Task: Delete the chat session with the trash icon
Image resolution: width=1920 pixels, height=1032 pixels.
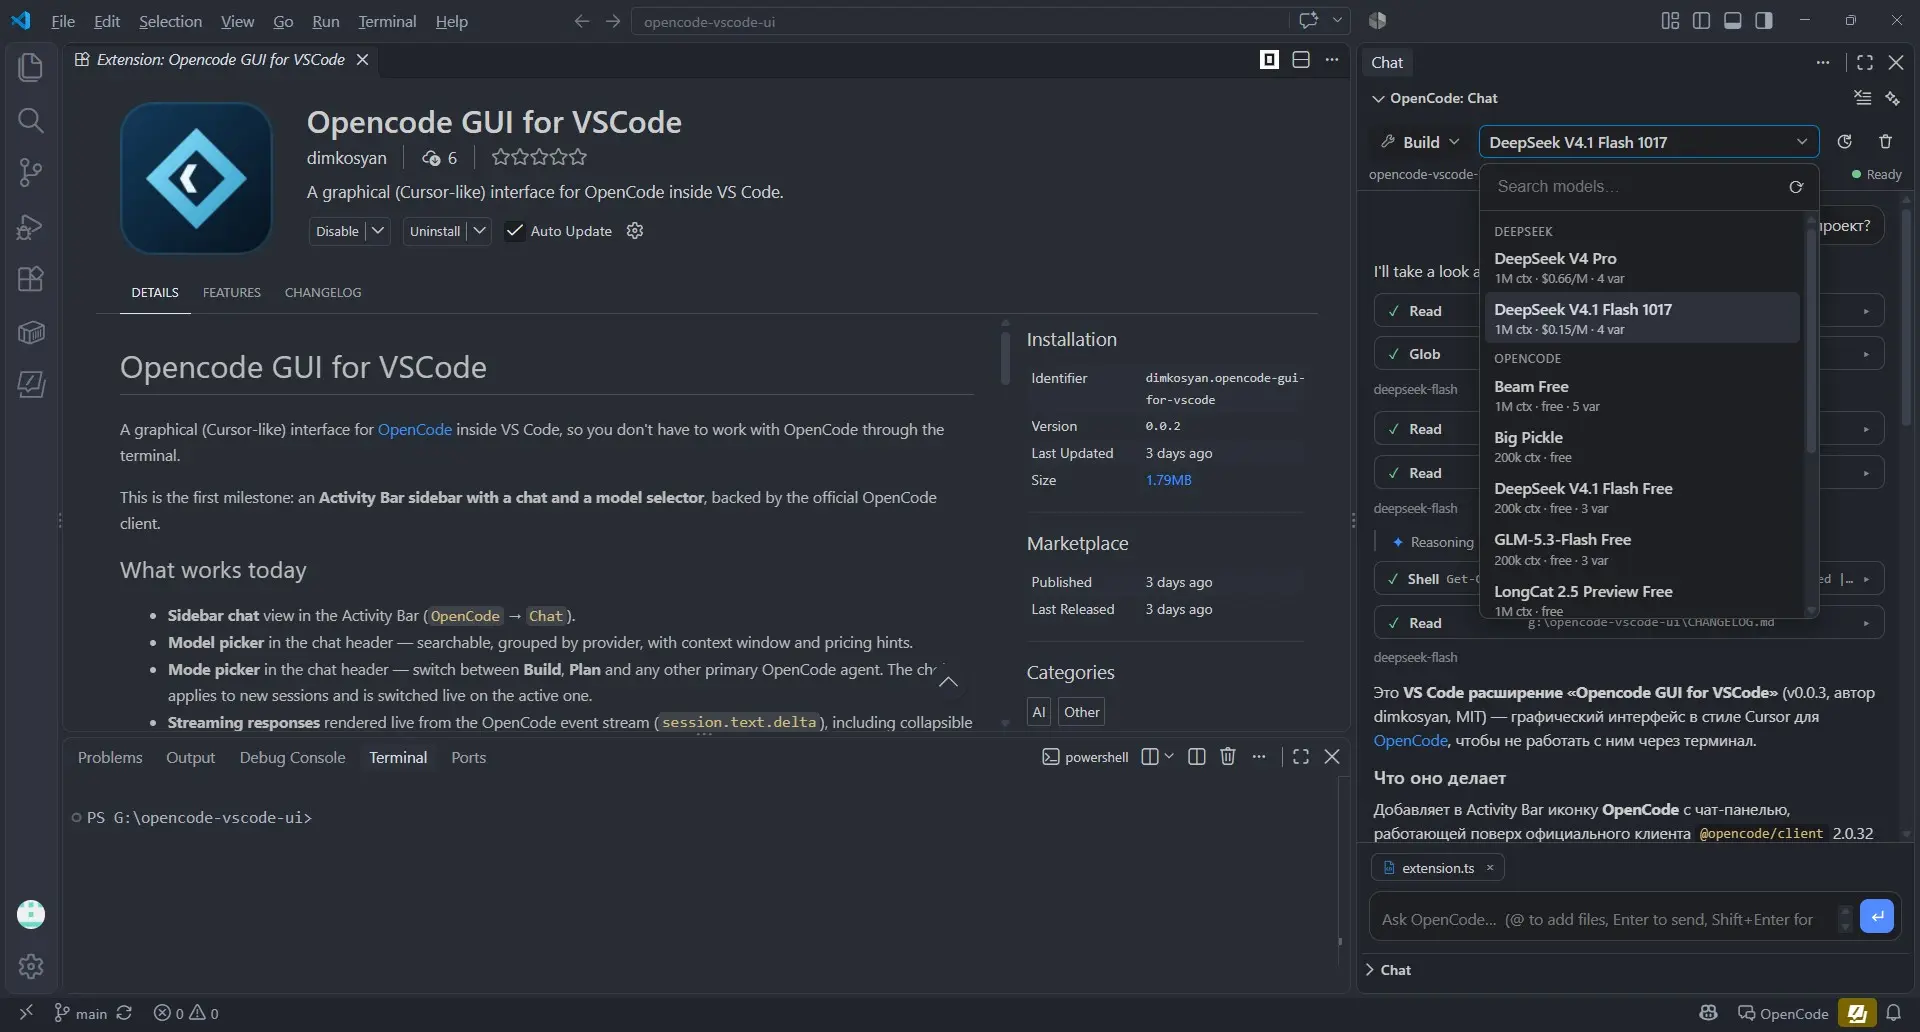Action: click(1885, 142)
